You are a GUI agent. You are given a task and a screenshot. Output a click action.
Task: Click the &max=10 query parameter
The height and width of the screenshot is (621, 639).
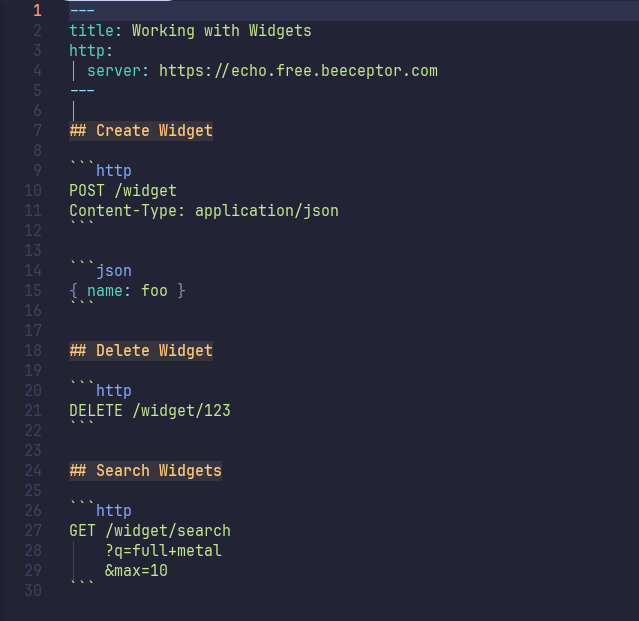(136, 571)
